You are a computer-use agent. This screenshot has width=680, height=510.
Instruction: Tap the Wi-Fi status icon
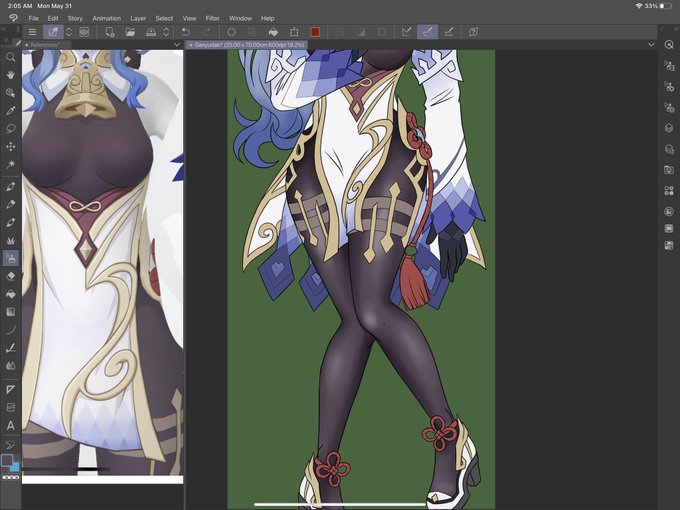(639, 6)
